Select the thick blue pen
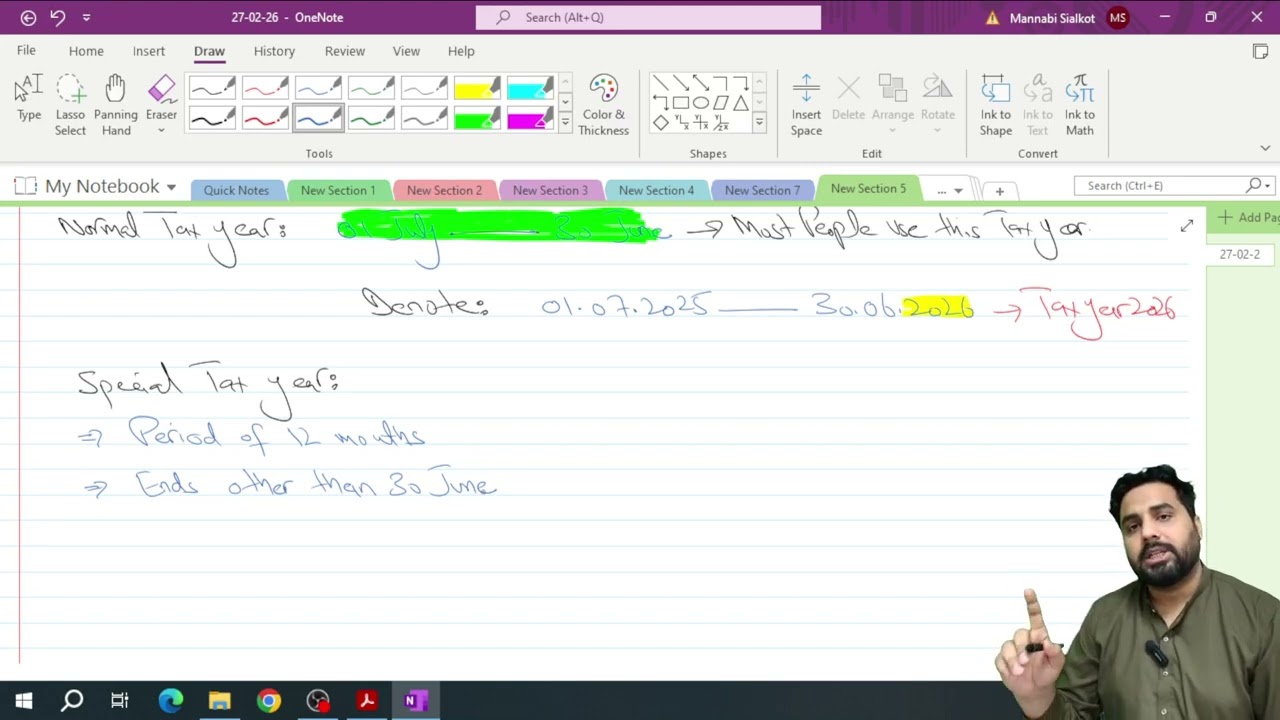 click(318, 118)
